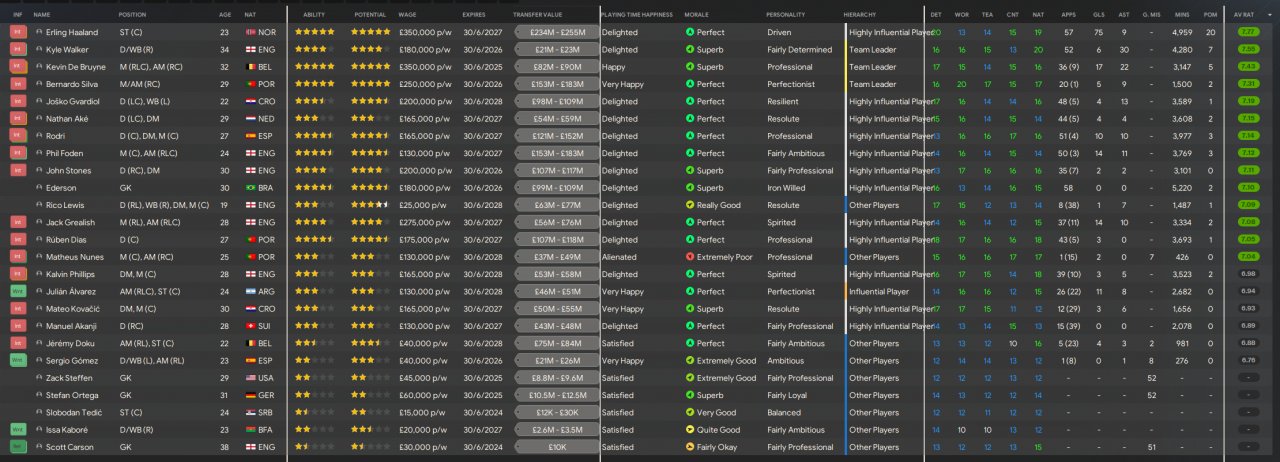Click Scott Carson's Fairly Okay morale icon
Image resolution: width=1280 pixels, height=462 pixels.
(x=689, y=447)
